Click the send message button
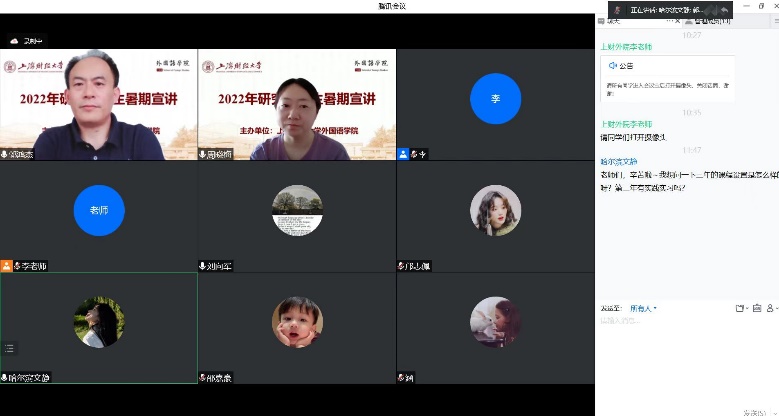Screen dimensions: 779x416 (x=752, y=411)
